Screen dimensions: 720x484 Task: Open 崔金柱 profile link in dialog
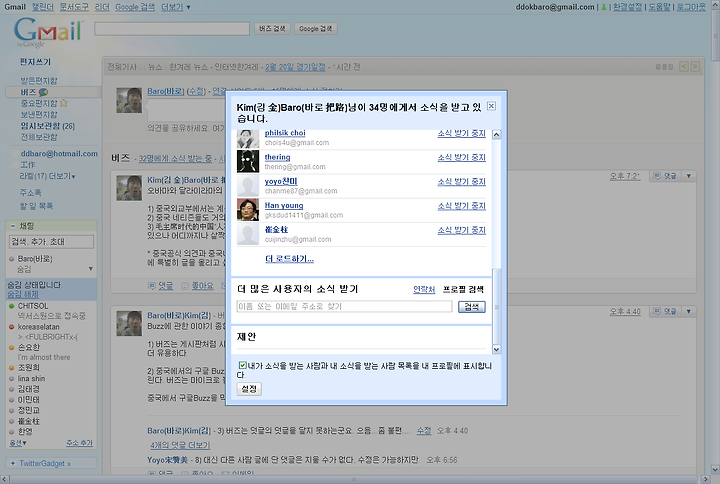[x=276, y=230]
